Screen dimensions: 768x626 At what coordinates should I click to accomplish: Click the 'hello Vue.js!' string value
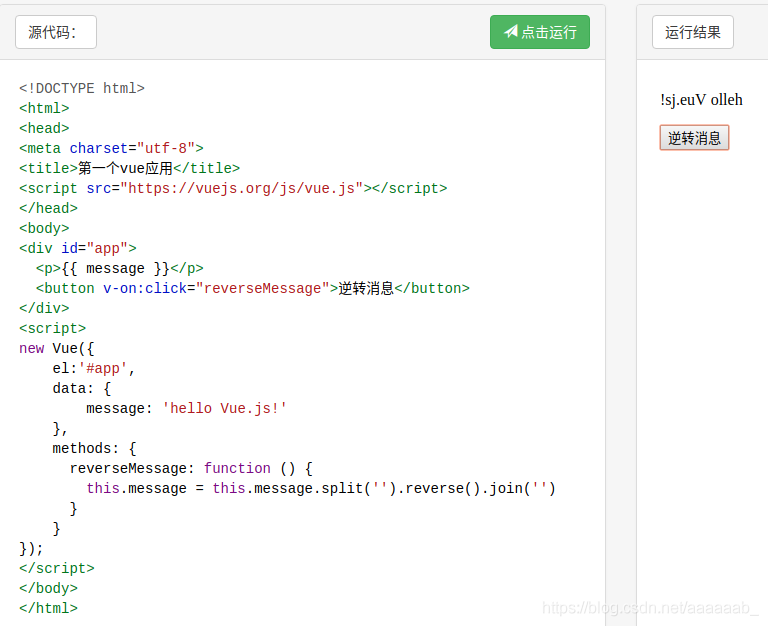point(225,408)
